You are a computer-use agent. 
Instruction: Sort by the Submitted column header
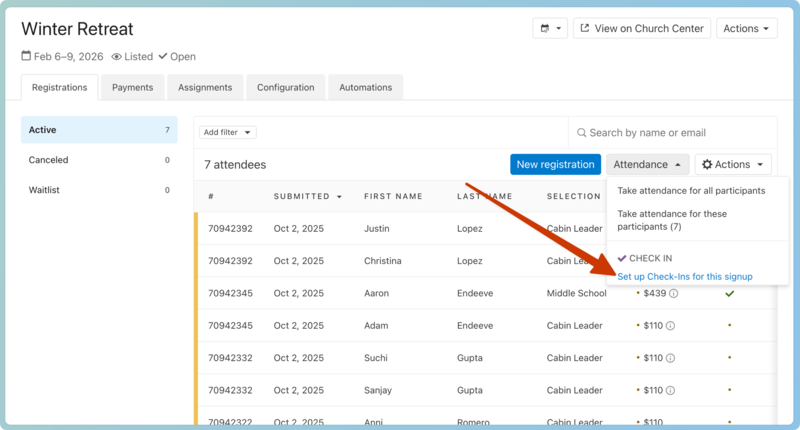pyautogui.click(x=307, y=196)
